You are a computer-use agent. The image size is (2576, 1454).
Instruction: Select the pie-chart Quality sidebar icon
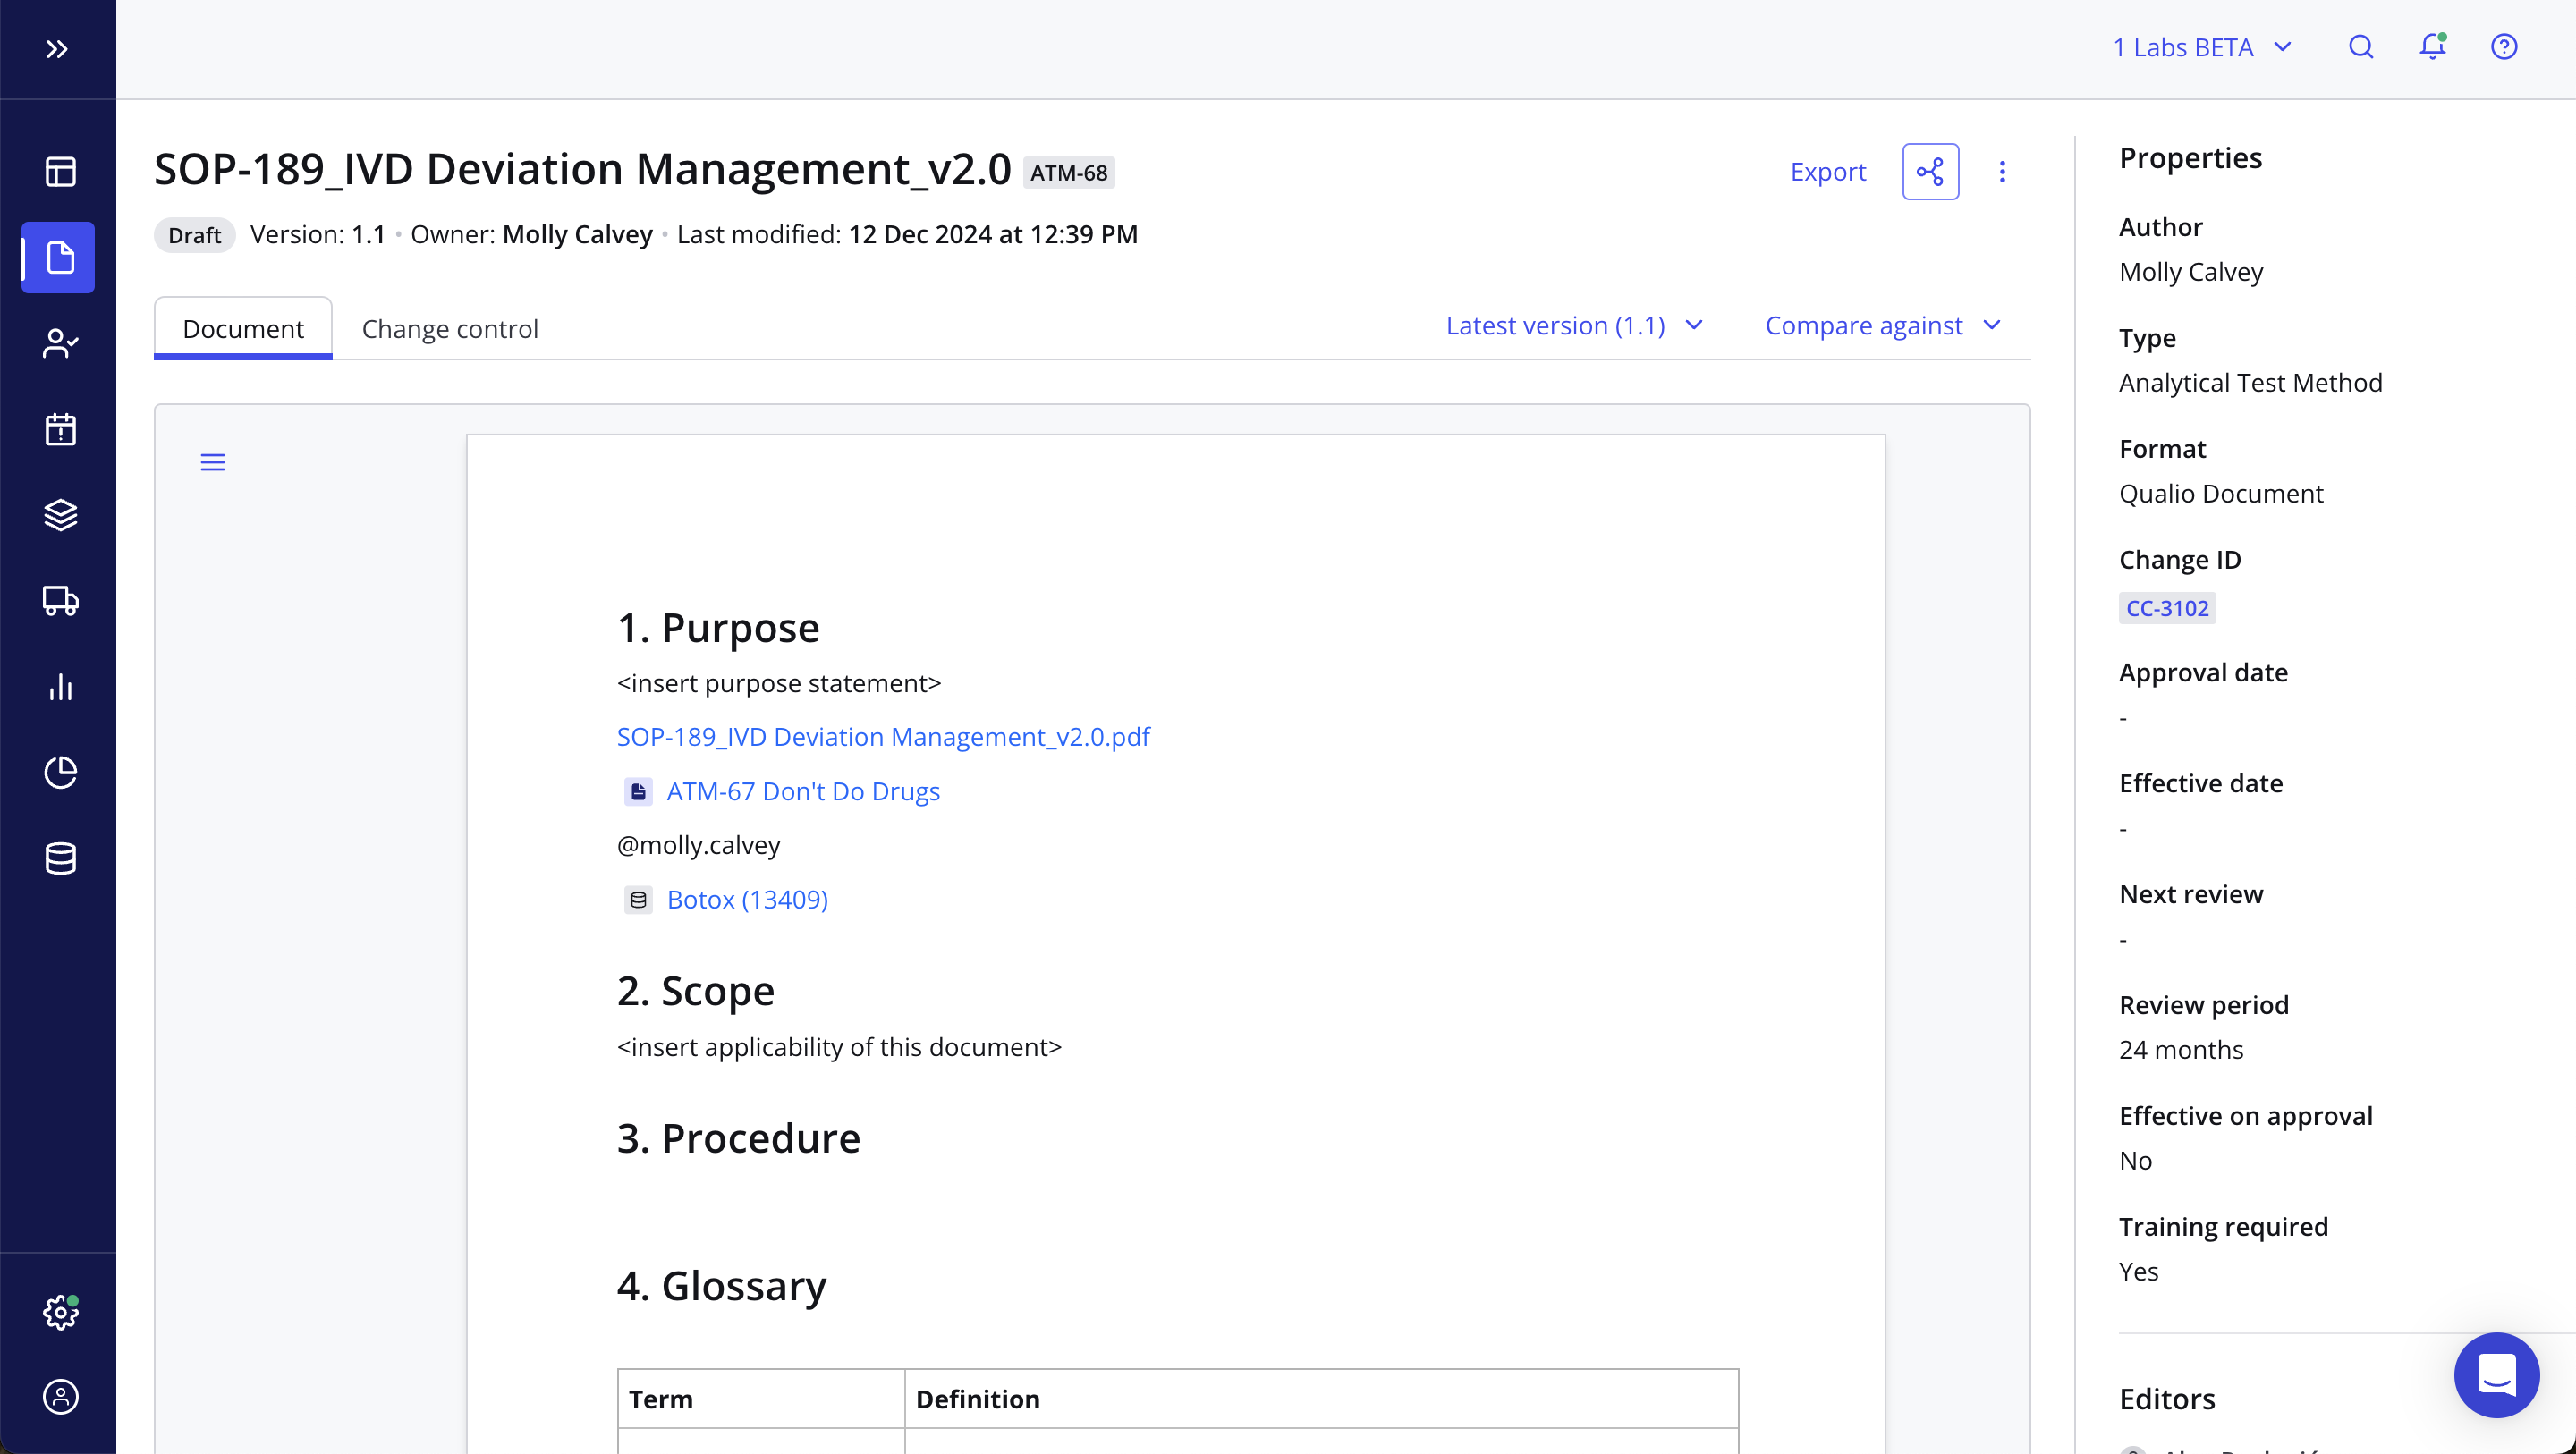pos(59,772)
